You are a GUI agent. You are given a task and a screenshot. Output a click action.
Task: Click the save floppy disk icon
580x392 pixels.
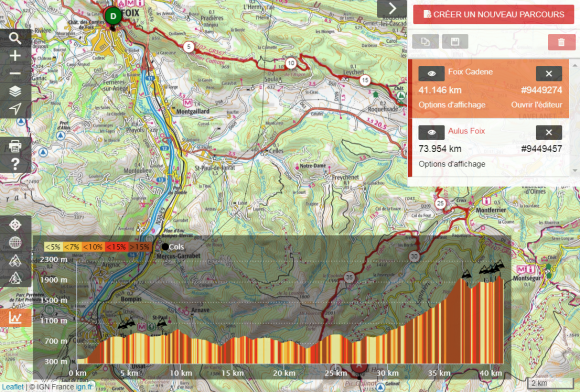455,41
